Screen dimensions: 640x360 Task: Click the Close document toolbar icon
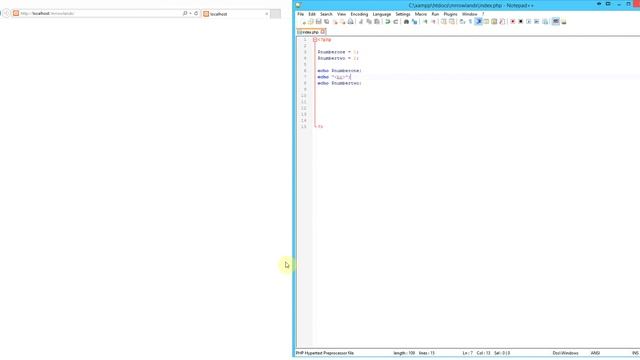335,22
